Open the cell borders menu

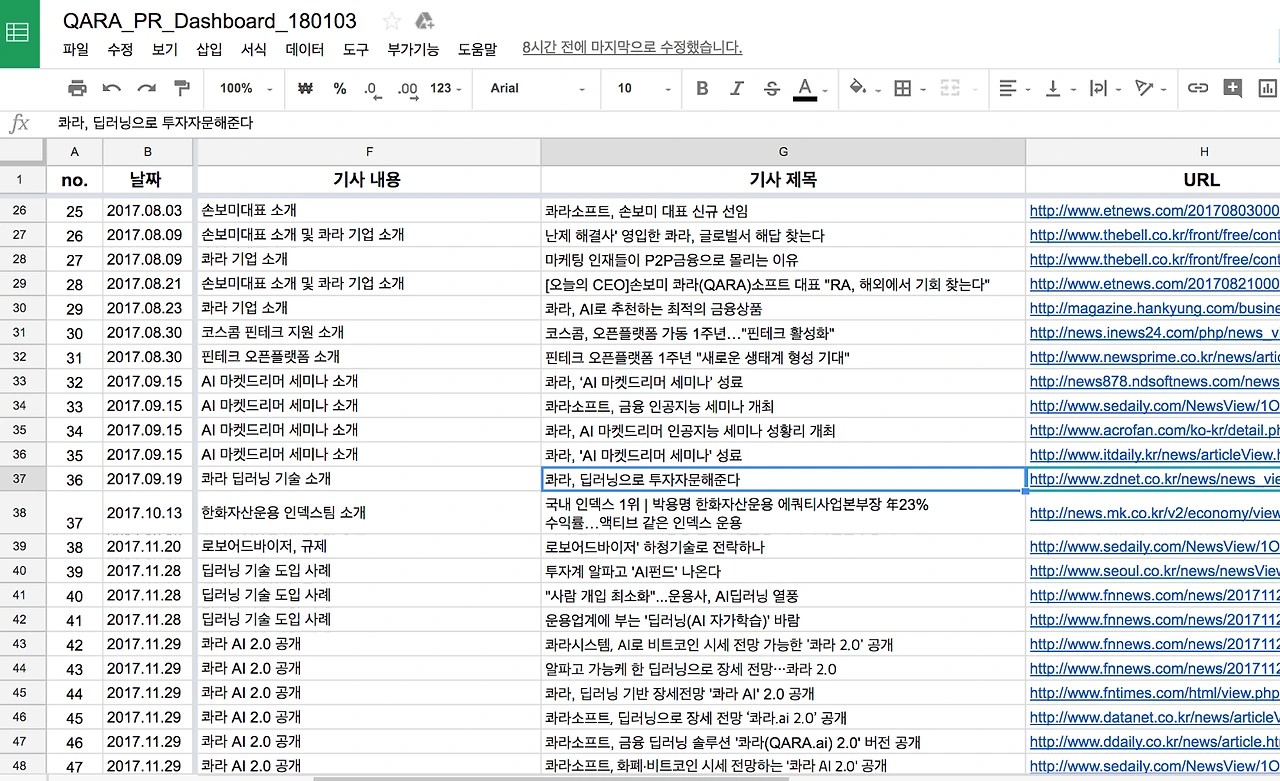coord(908,88)
